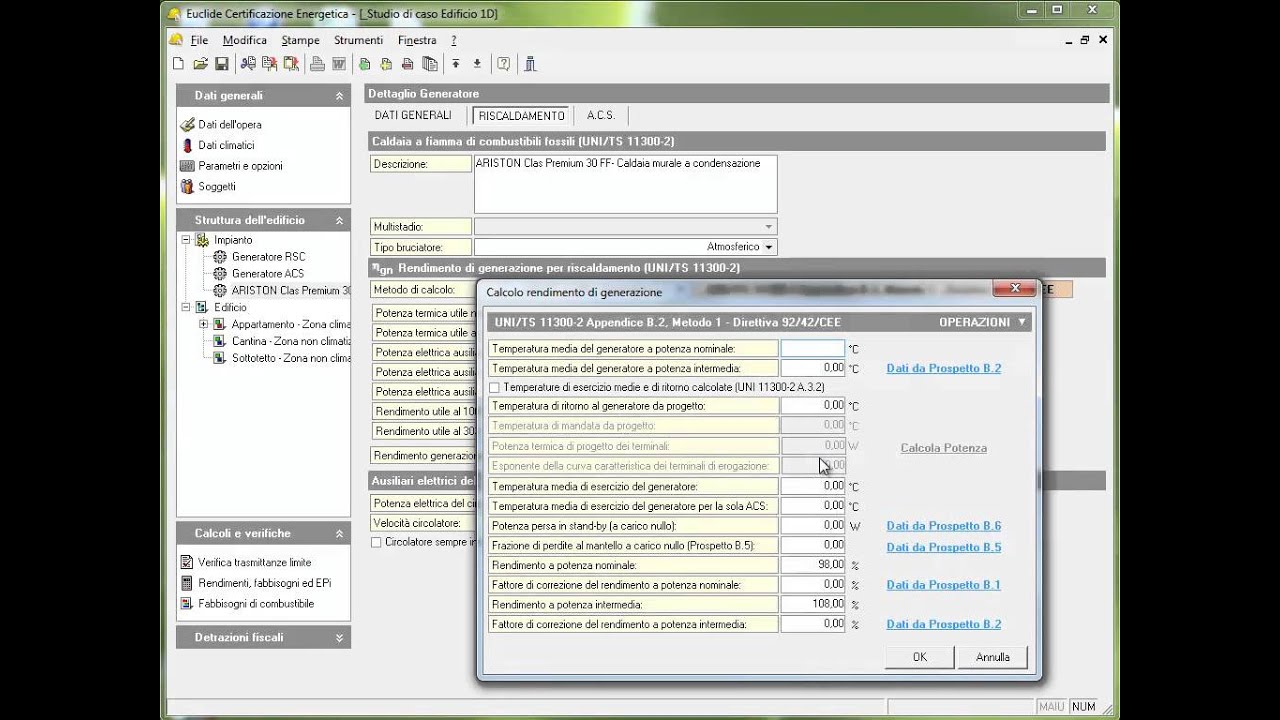The image size is (1280, 720).
Task: Open Dati da Prospetto B.2 link beside Temperatura media
Action: [943, 368]
